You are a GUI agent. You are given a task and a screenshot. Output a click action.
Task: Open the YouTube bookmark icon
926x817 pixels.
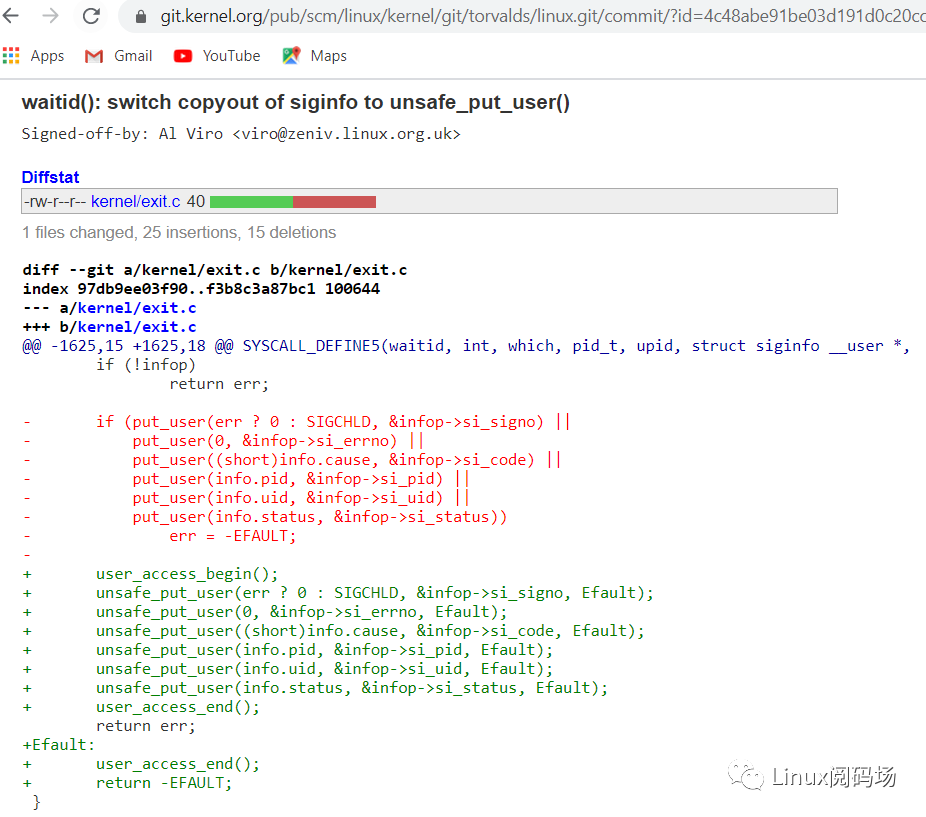coord(182,56)
